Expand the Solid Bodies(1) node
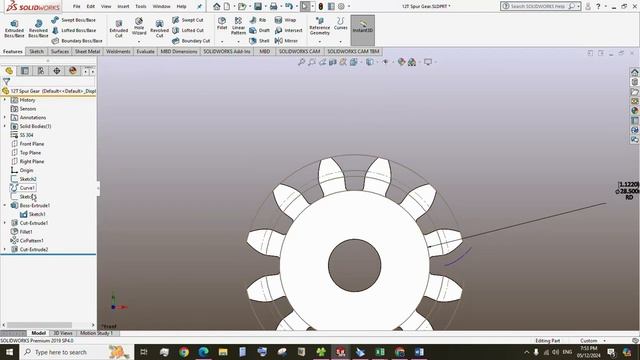 (x=5, y=126)
